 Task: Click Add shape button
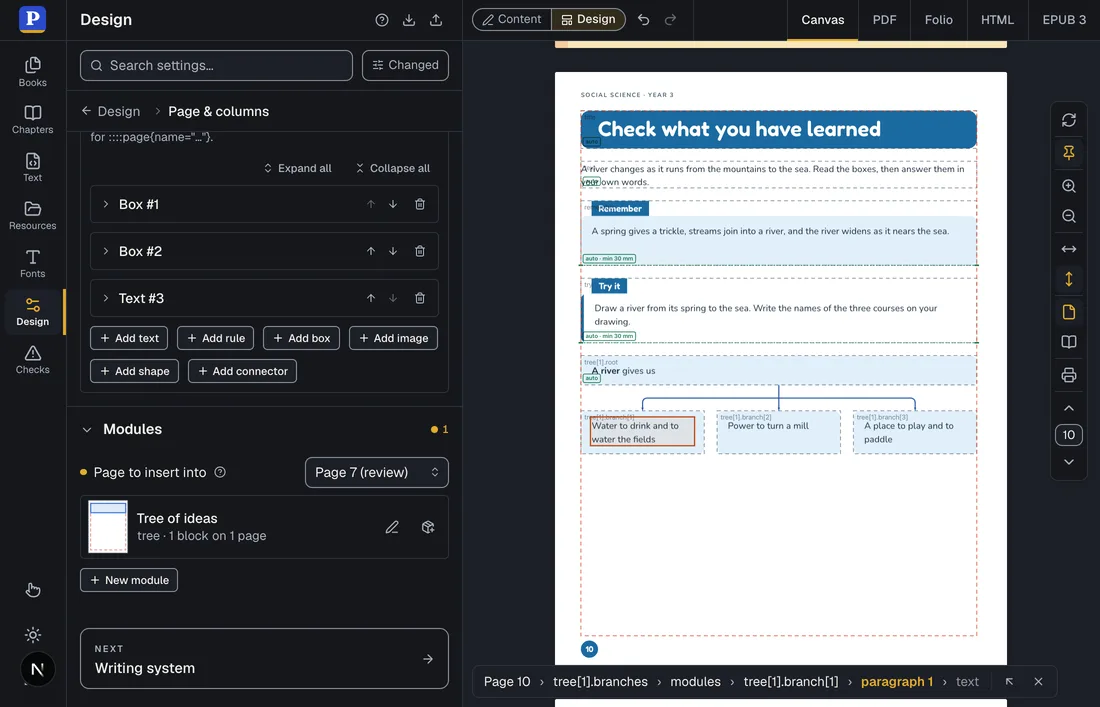tap(135, 371)
